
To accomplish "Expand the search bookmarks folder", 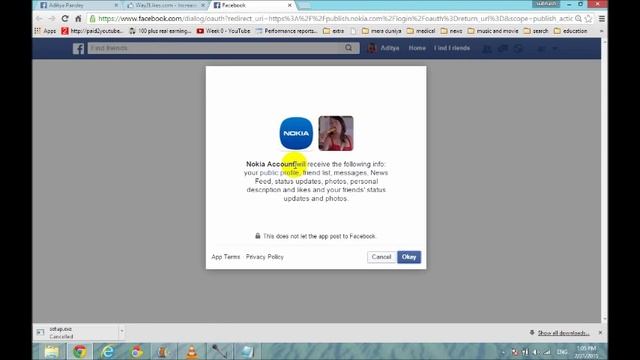I will 536,31.
